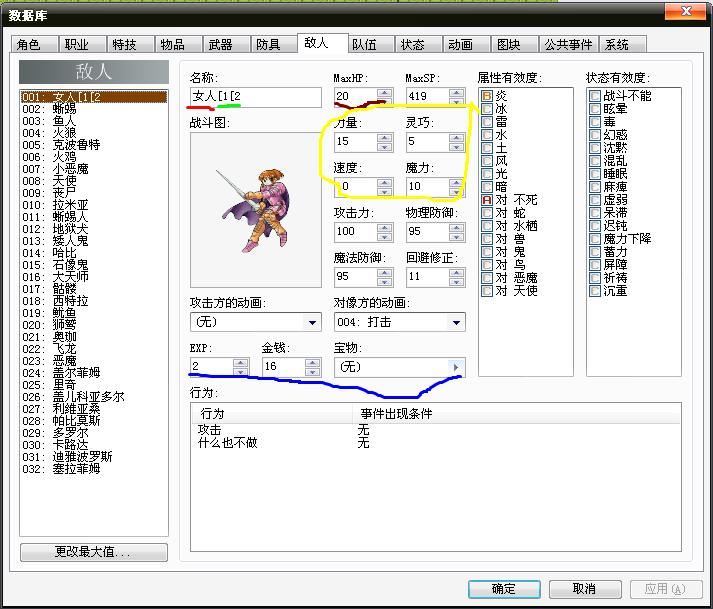This screenshot has height=609, width=713.
Task: Select the 什么也不做 action row
Action: point(436,443)
